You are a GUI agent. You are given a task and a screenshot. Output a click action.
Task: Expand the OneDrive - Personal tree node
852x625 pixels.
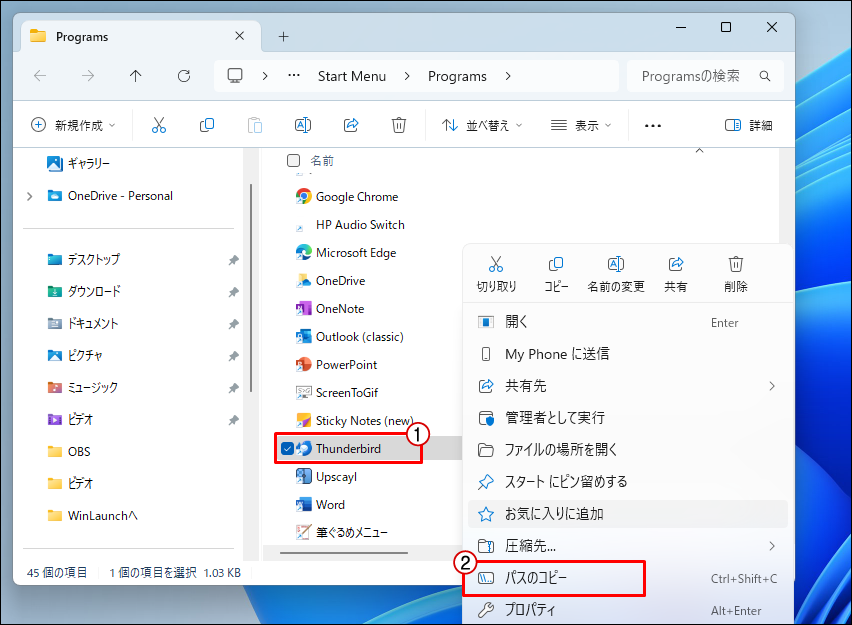[30, 196]
